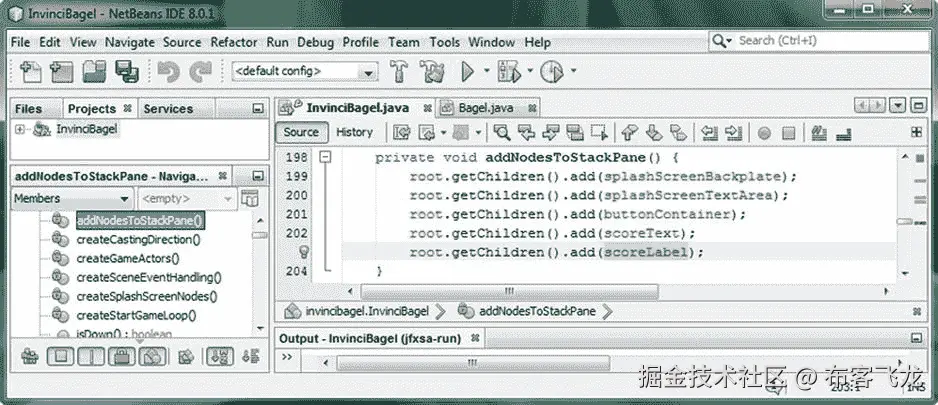Screen dimensions: 938x405
Task: Clean and Build with the hammer-broom icon
Action: pyautogui.click(x=432, y=72)
